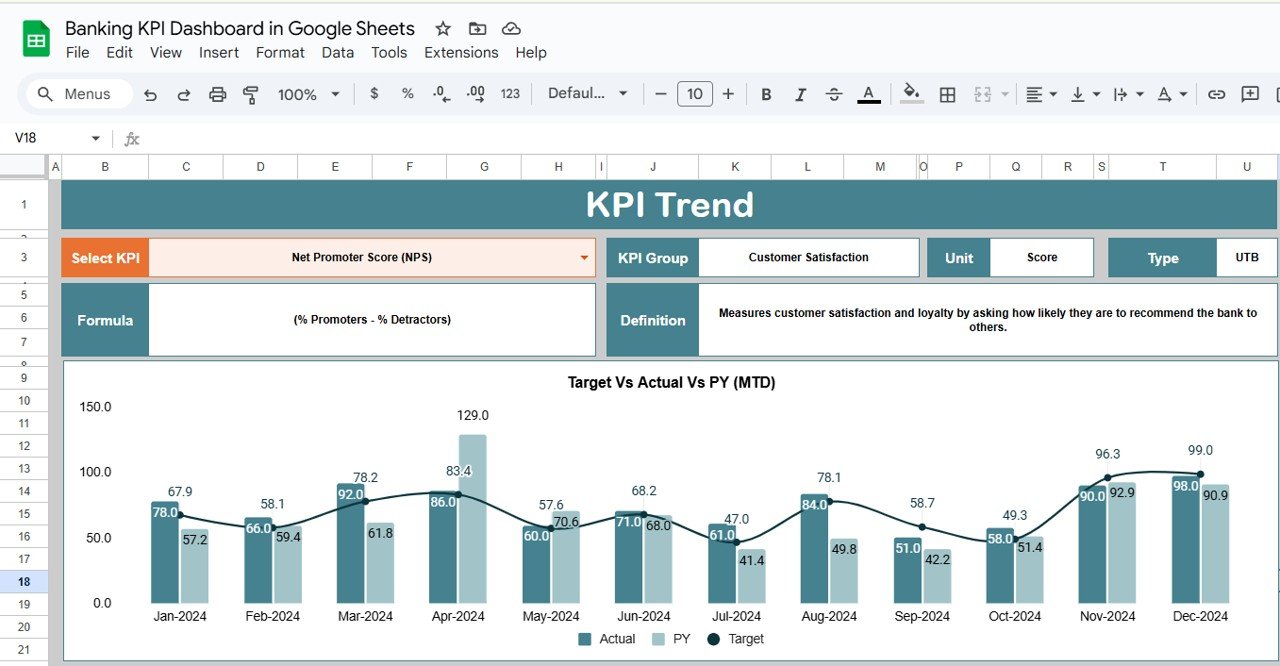The width and height of the screenshot is (1280, 666).
Task: Click the fx formula bar icon
Action: 131,139
